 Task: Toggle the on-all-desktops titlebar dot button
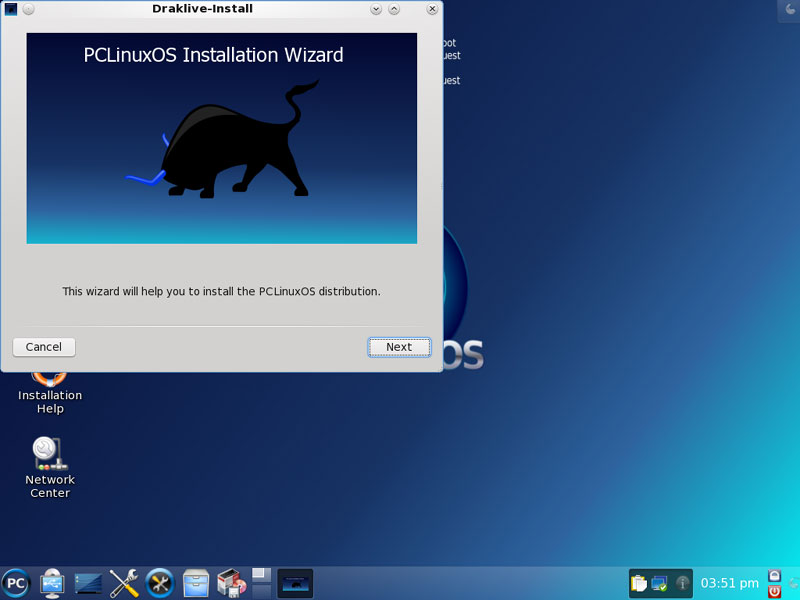(x=29, y=9)
